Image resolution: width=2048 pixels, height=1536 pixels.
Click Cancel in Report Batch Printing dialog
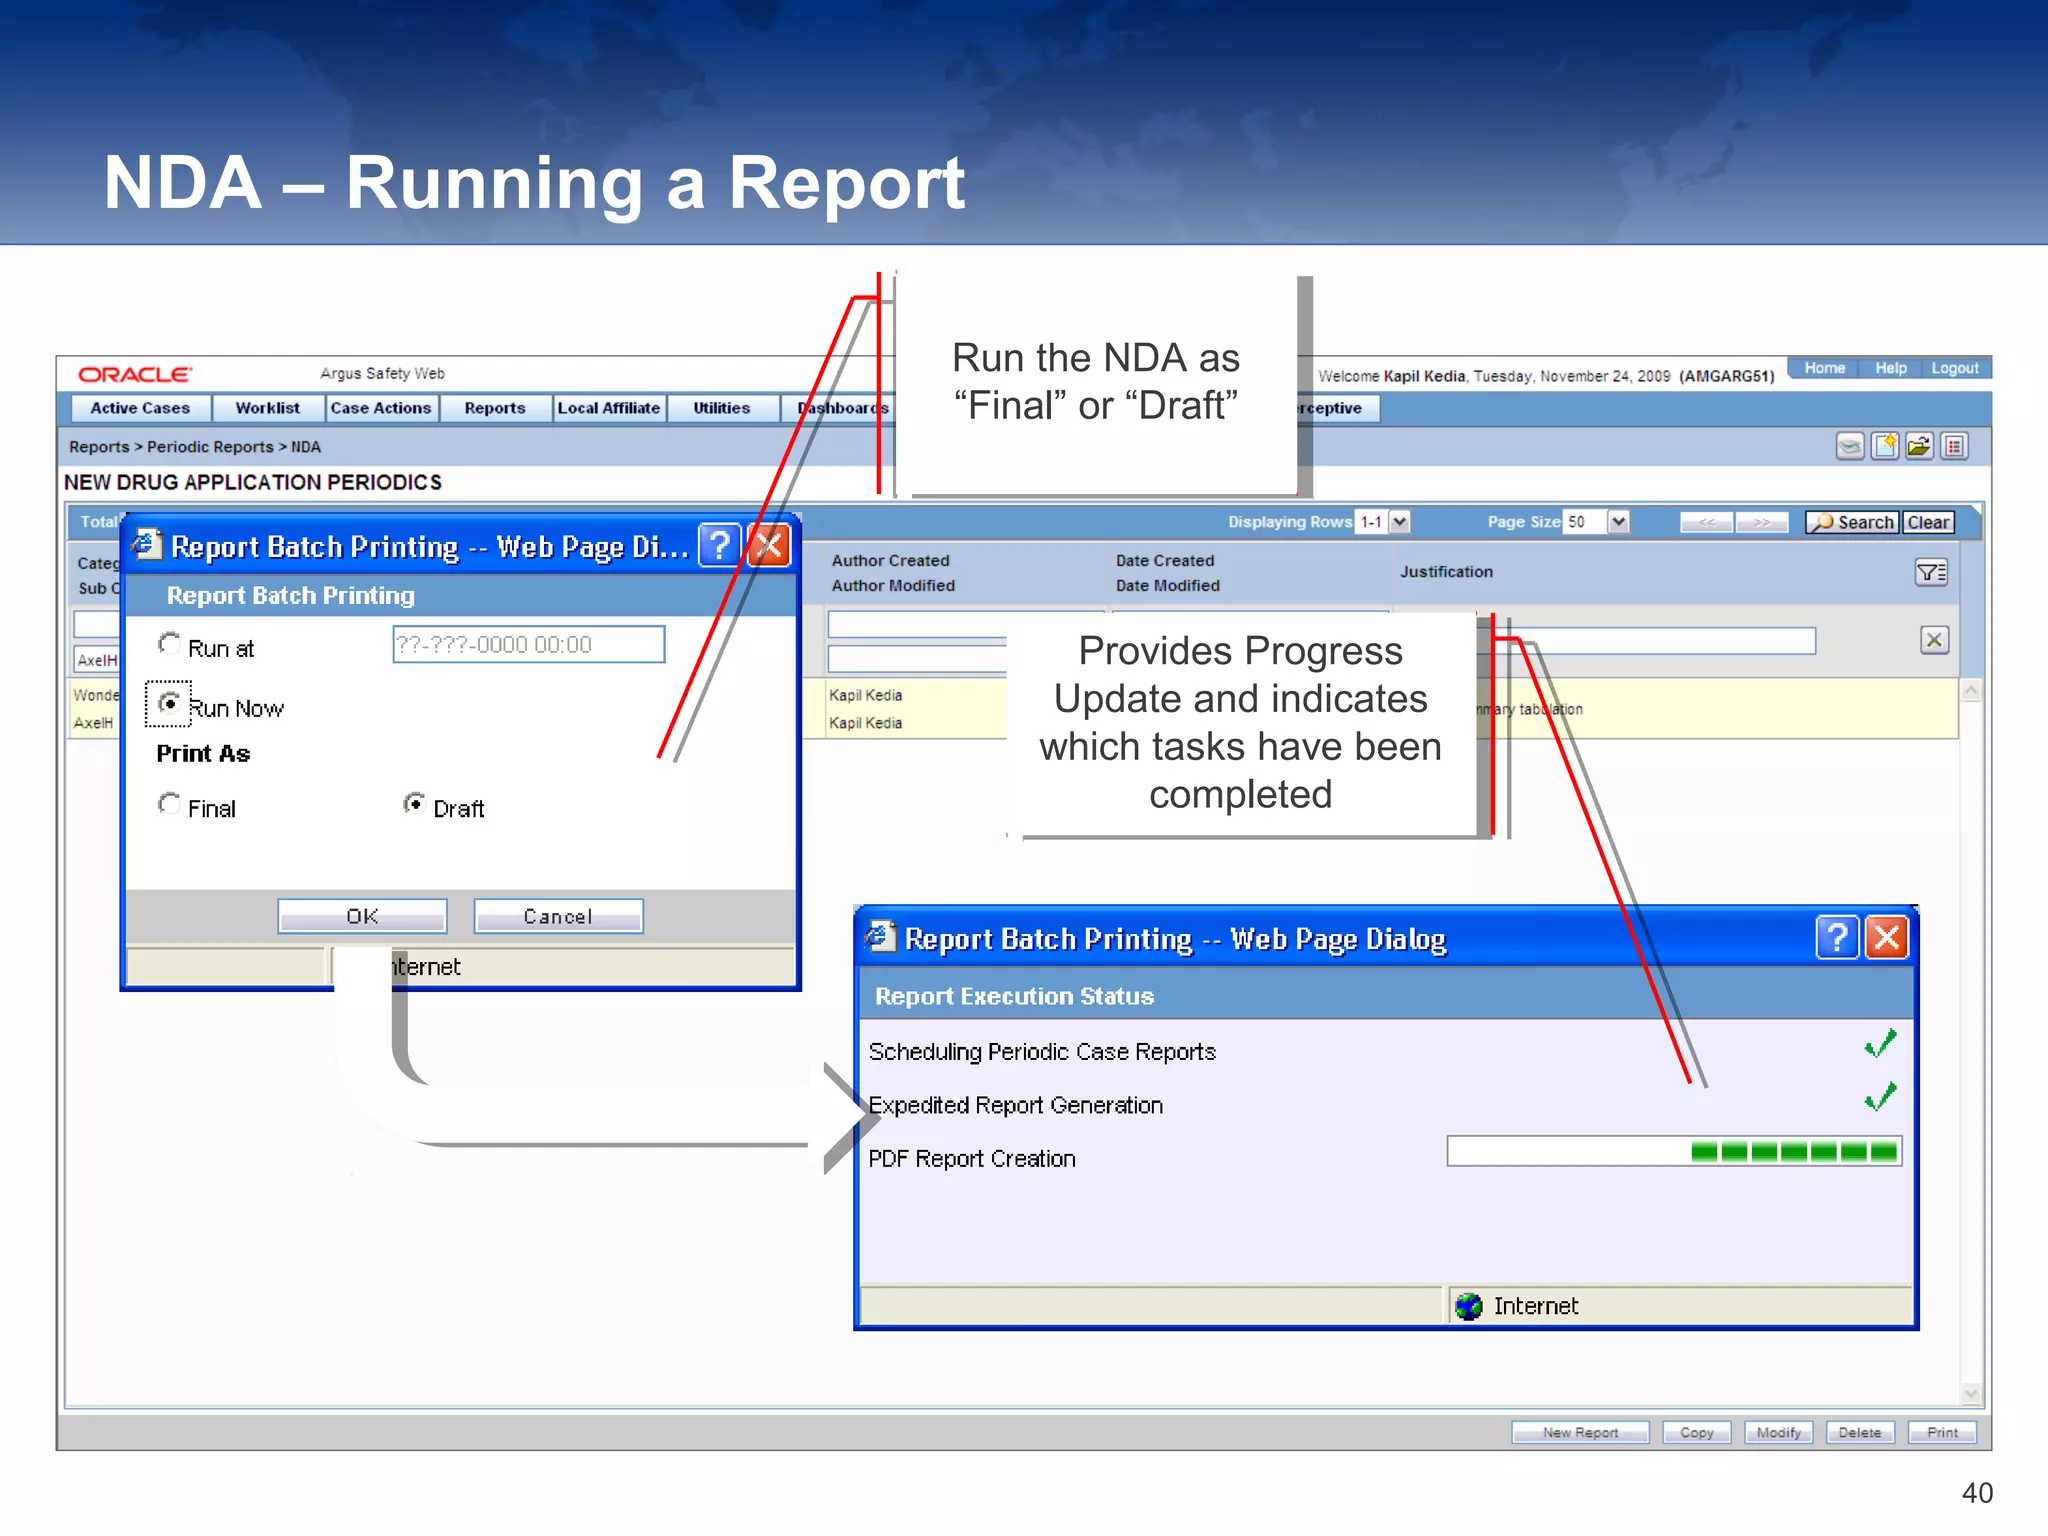point(558,916)
